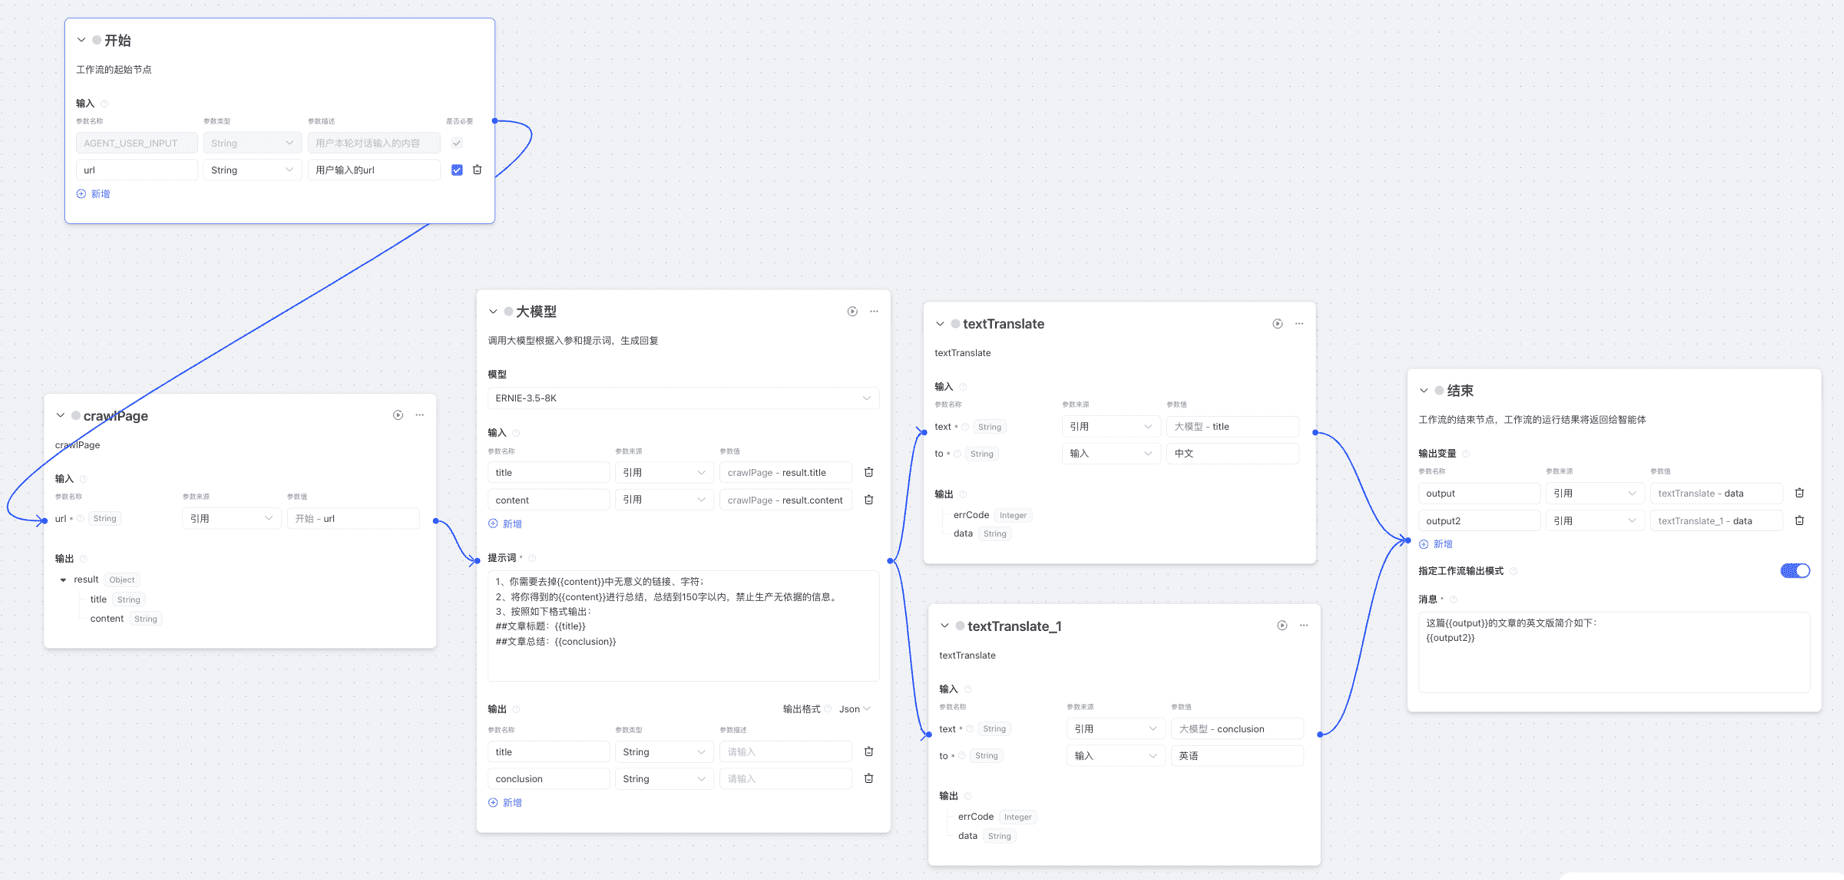
Task: Delete the title input row in 大模型
Action: [868, 472]
